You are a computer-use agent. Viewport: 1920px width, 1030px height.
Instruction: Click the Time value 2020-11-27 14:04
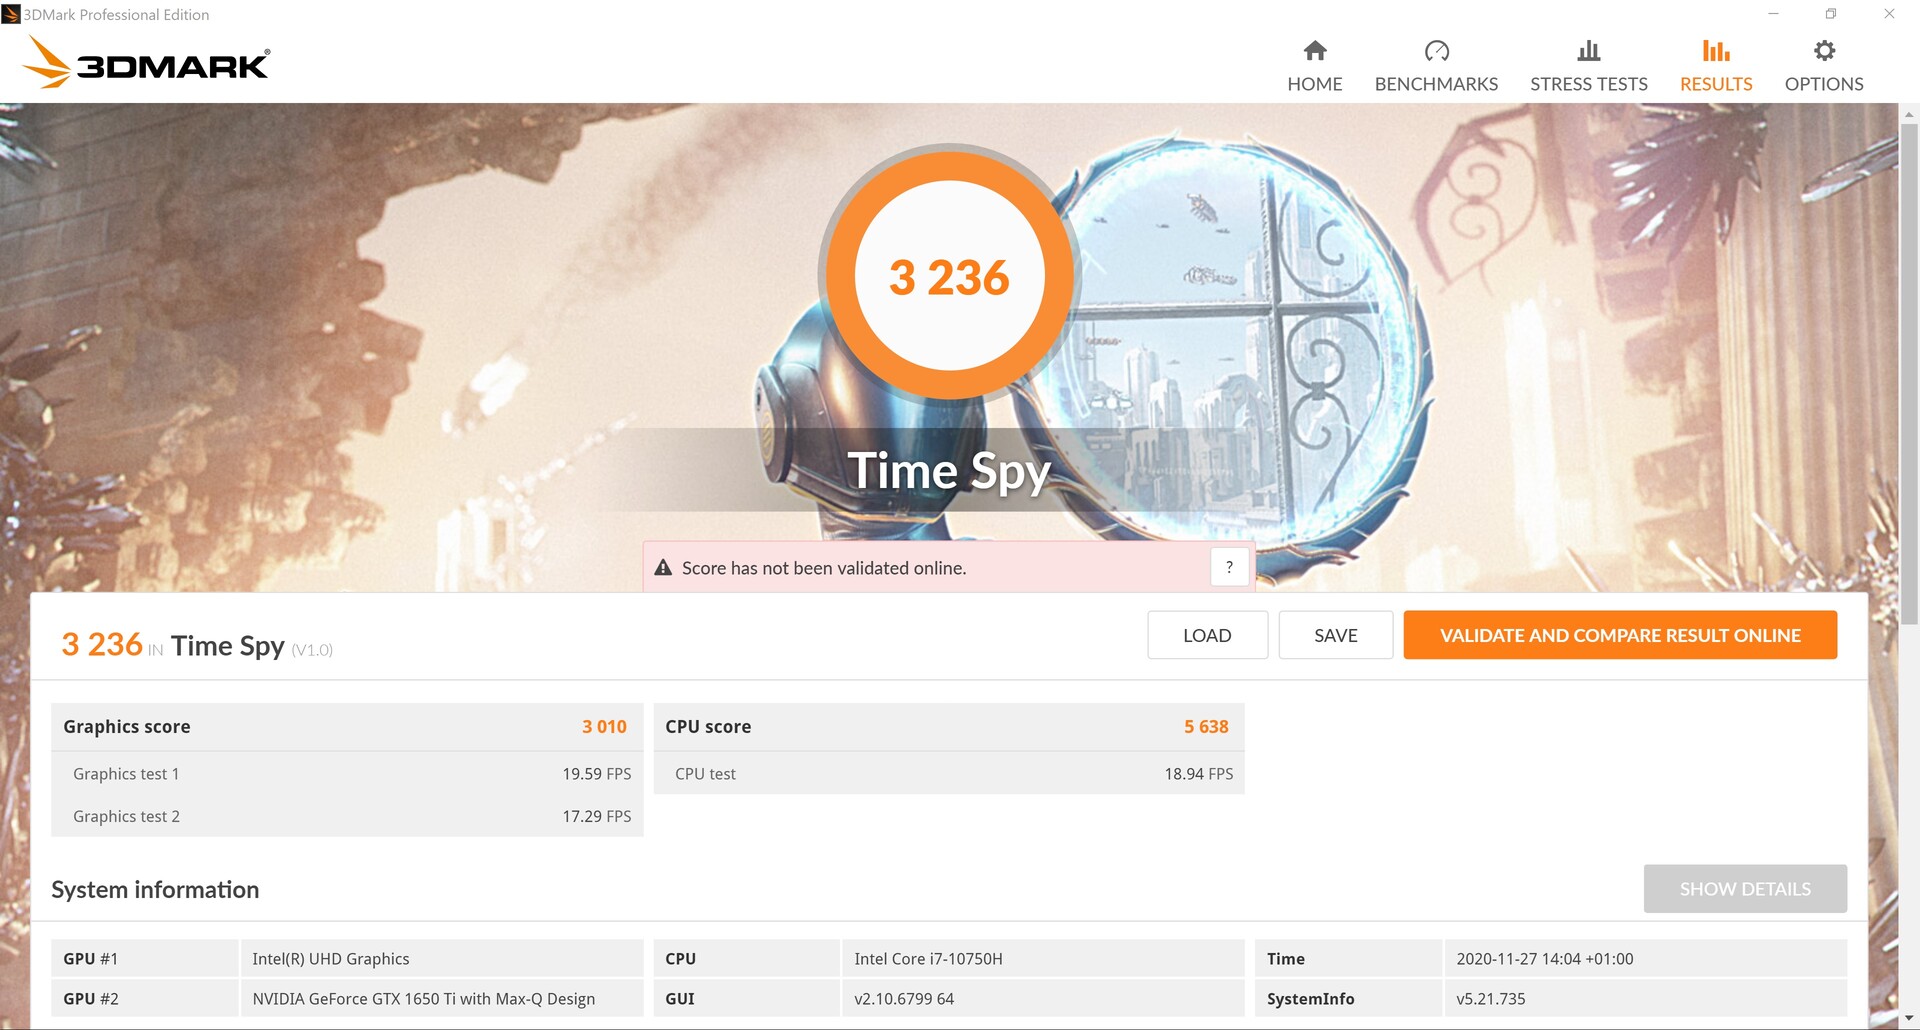pos(1545,959)
